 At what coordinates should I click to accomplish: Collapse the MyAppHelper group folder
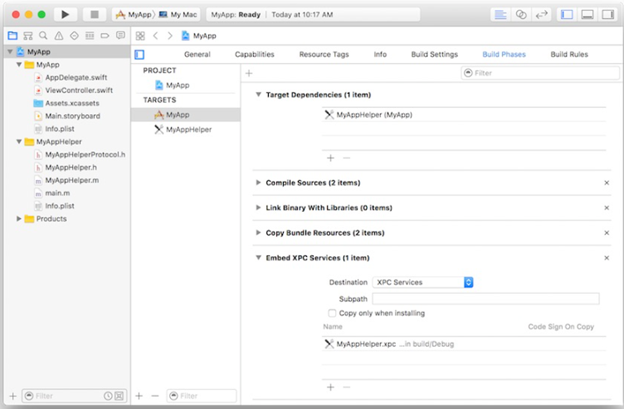tap(19, 142)
